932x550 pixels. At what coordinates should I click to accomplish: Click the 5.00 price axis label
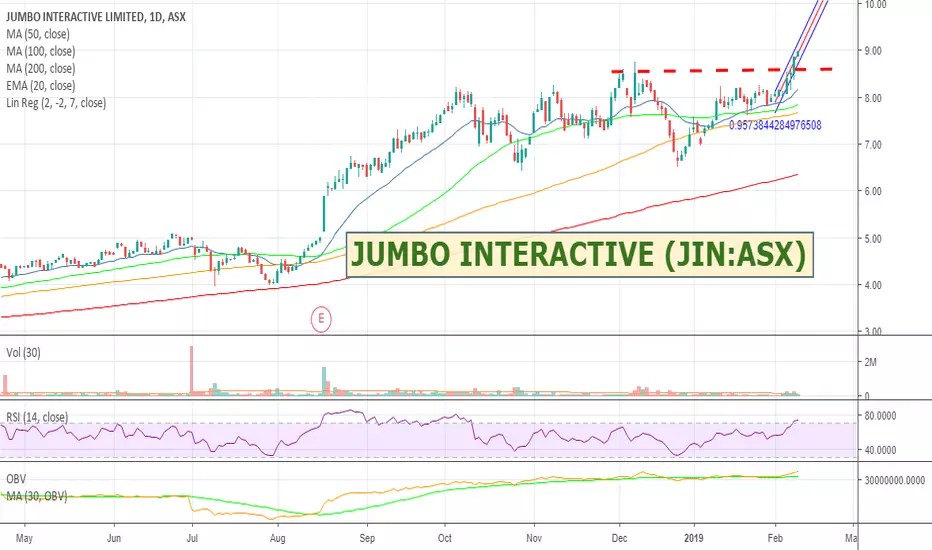(x=873, y=238)
